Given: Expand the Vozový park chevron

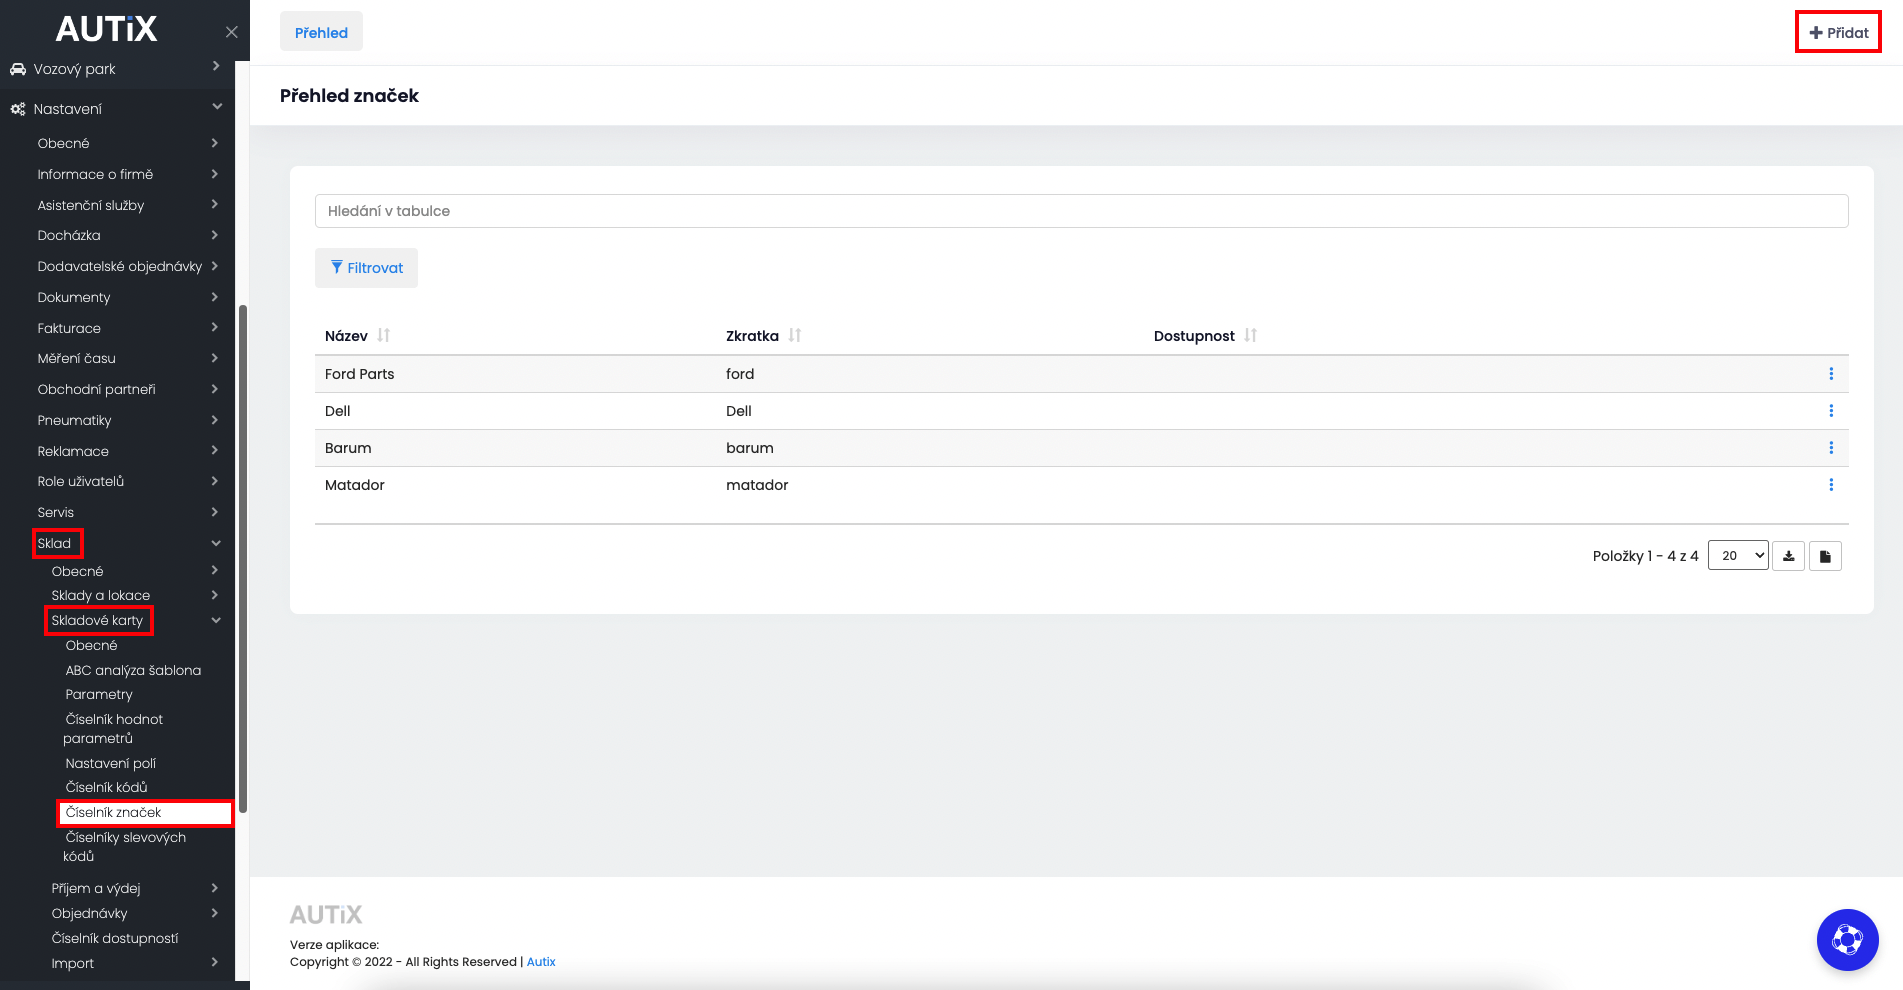Looking at the screenshot, I should pyautogui.click(x=216, y=66).
